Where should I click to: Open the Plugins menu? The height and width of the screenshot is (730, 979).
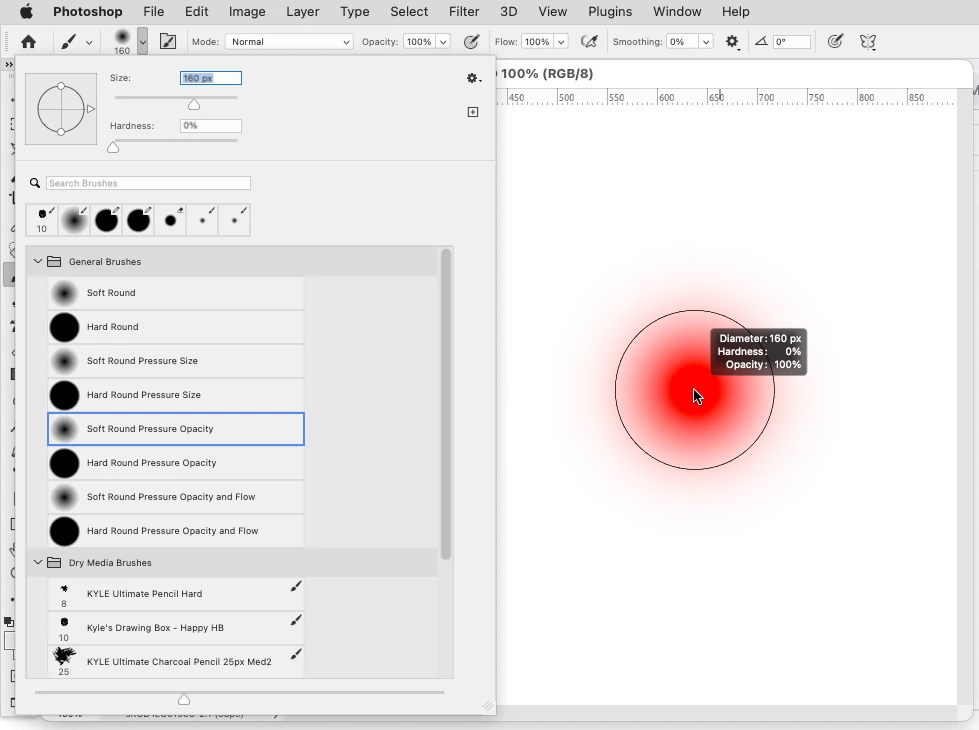click(610, 11)
